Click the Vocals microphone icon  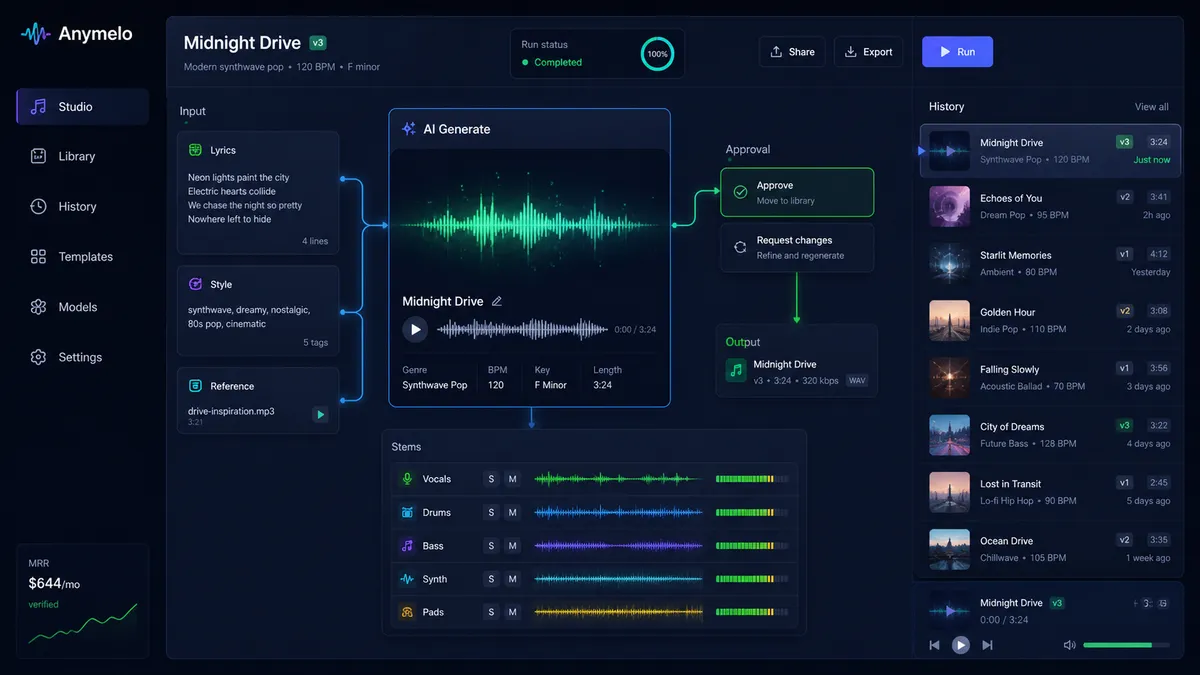[x=407, y=479]
